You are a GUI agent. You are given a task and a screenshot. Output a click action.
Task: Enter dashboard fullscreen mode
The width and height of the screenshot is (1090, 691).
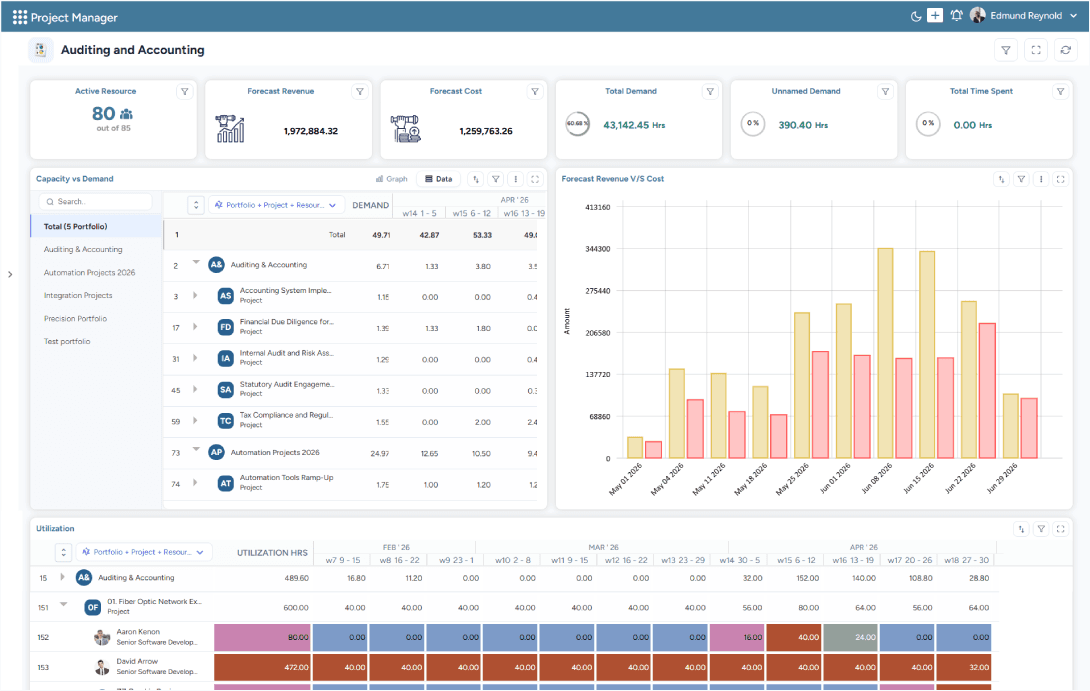coord(1036,50)
